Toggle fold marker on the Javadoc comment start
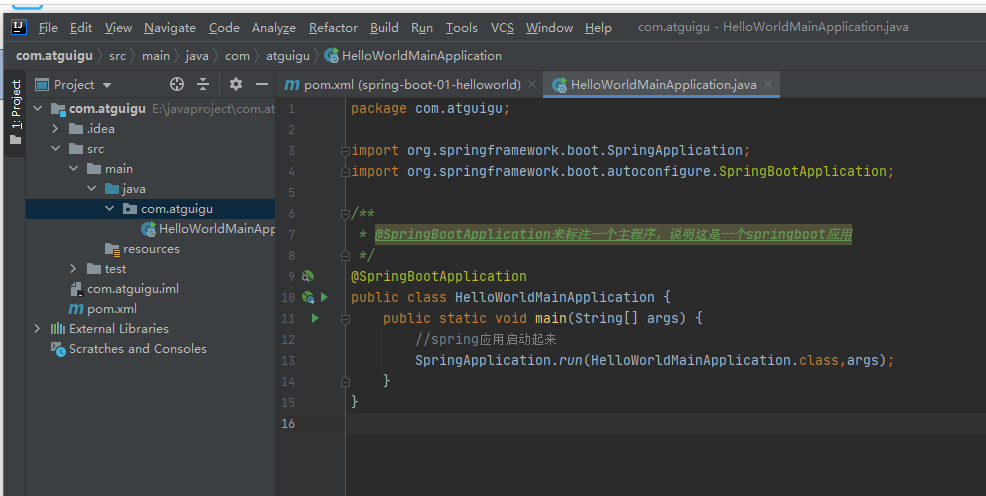The height and width of the screenshot is (496, 986). (x=344, y=213)
